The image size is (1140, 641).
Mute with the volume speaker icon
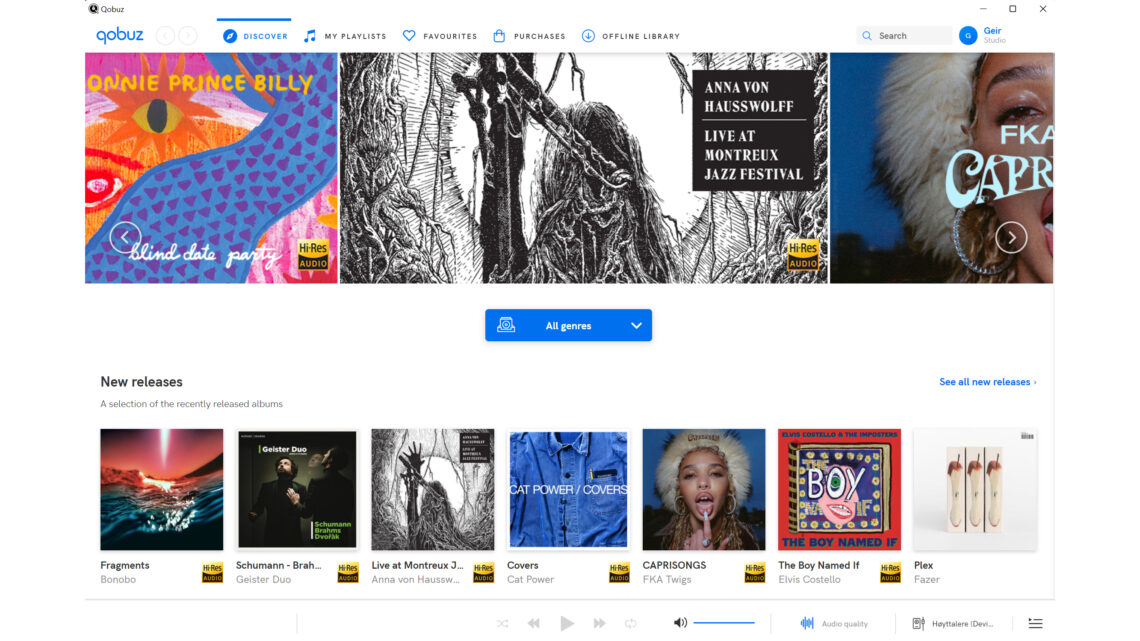(x=681, y=623)
